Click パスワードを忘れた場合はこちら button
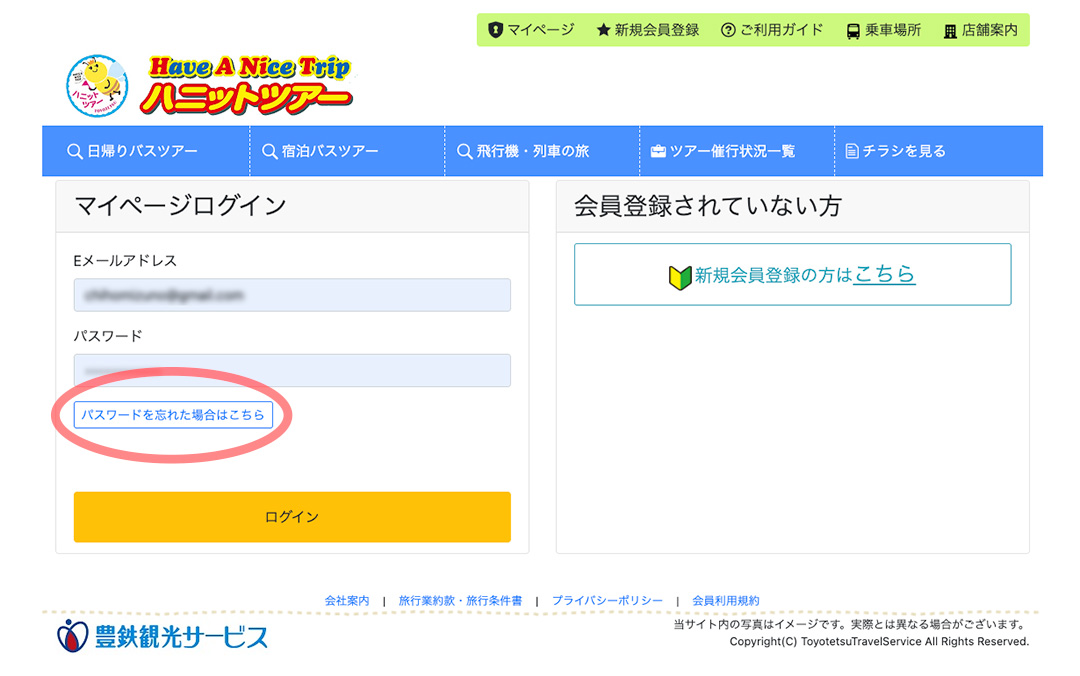The height and width of the screenshot is (676, 1080). (173, 414)
